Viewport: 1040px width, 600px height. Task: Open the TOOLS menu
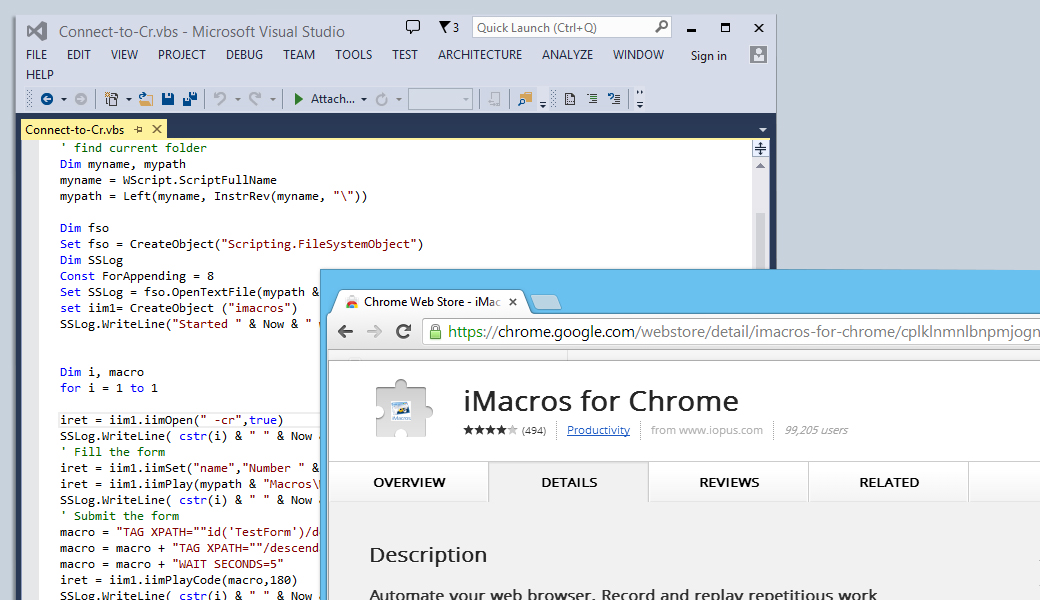[354, 55]
